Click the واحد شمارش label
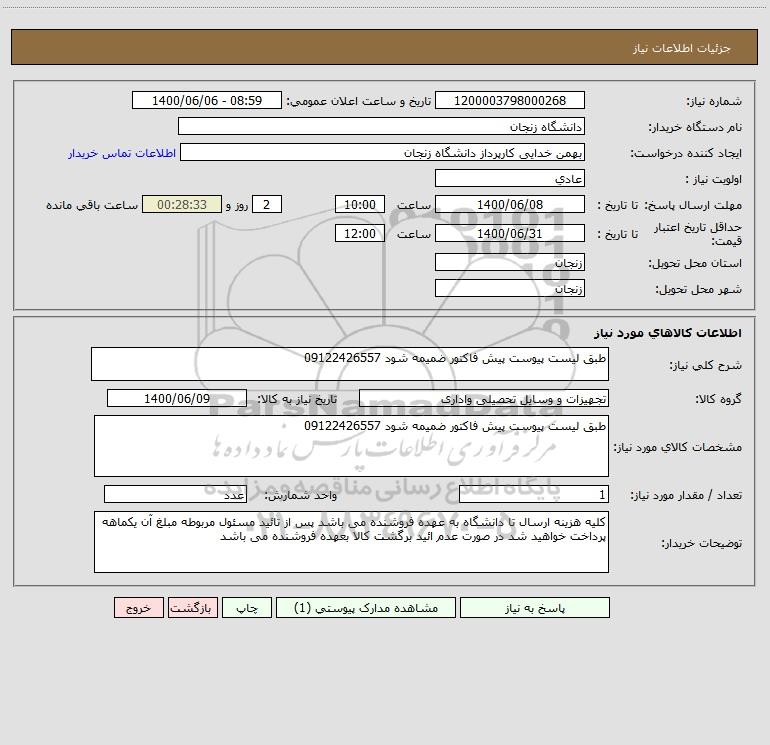Viewport: 770px width, 745px height. (x=301, y=495)
